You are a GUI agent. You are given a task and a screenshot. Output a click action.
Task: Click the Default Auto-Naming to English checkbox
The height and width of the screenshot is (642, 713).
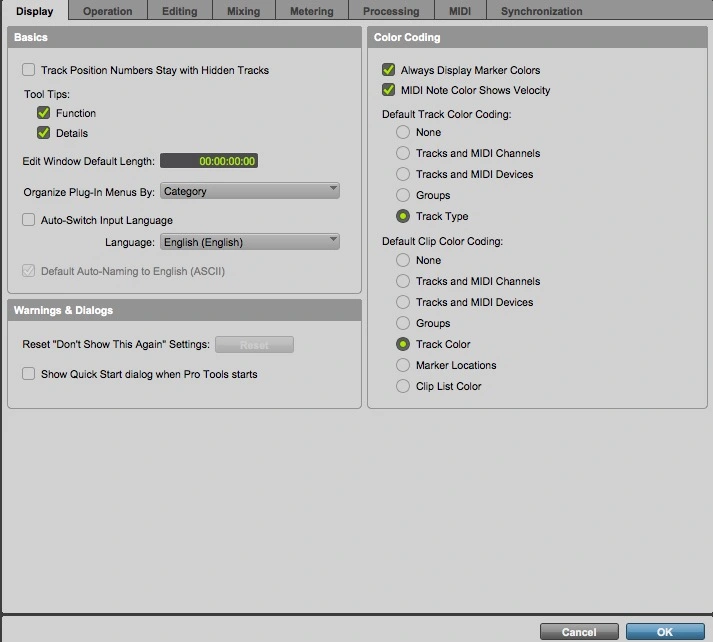coord(29,271)
